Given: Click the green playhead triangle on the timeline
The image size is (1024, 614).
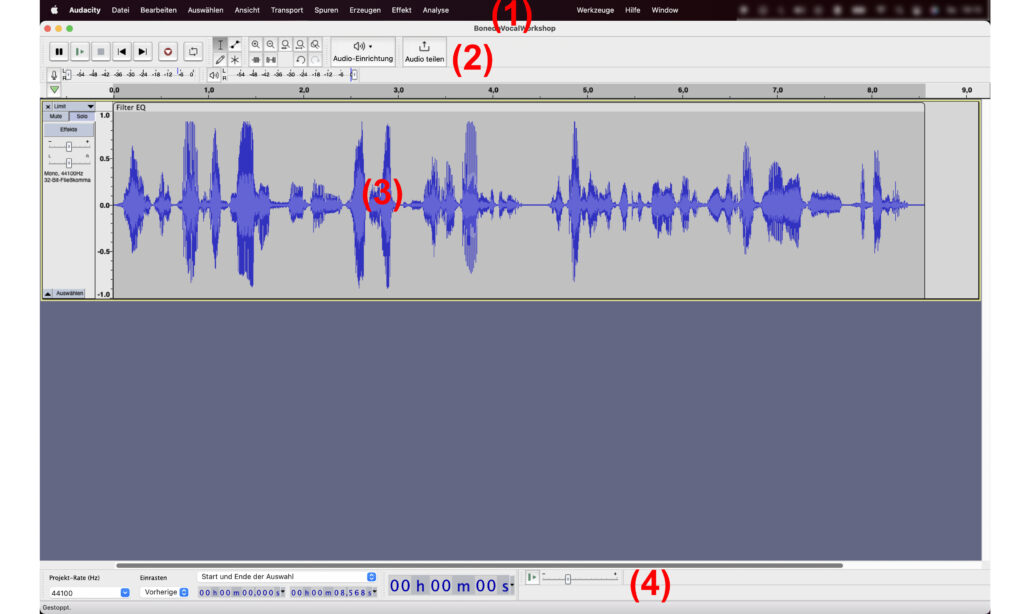Looking at the screenshot, I should [54, 89].
